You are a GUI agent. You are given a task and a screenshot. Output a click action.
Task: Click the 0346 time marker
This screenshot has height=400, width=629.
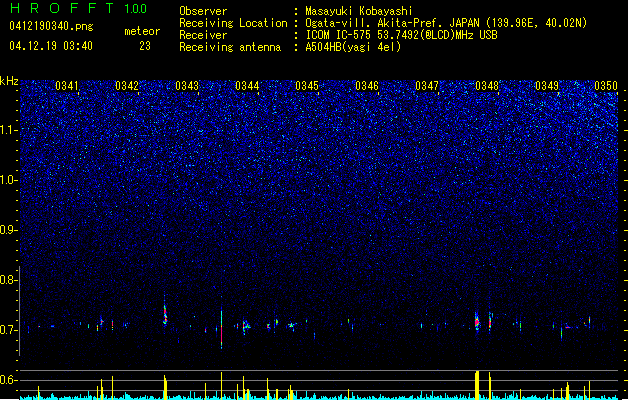pos(367,86)
